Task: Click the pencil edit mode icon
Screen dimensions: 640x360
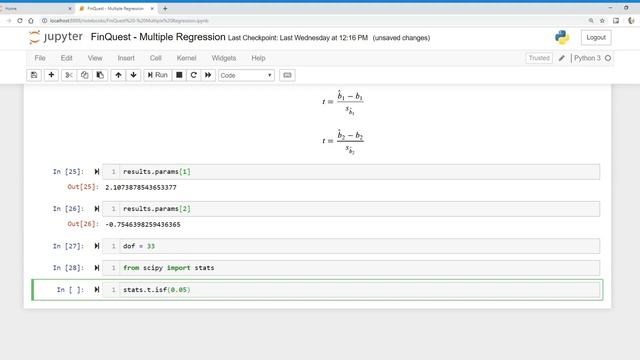Action: [x=562, y=58]
